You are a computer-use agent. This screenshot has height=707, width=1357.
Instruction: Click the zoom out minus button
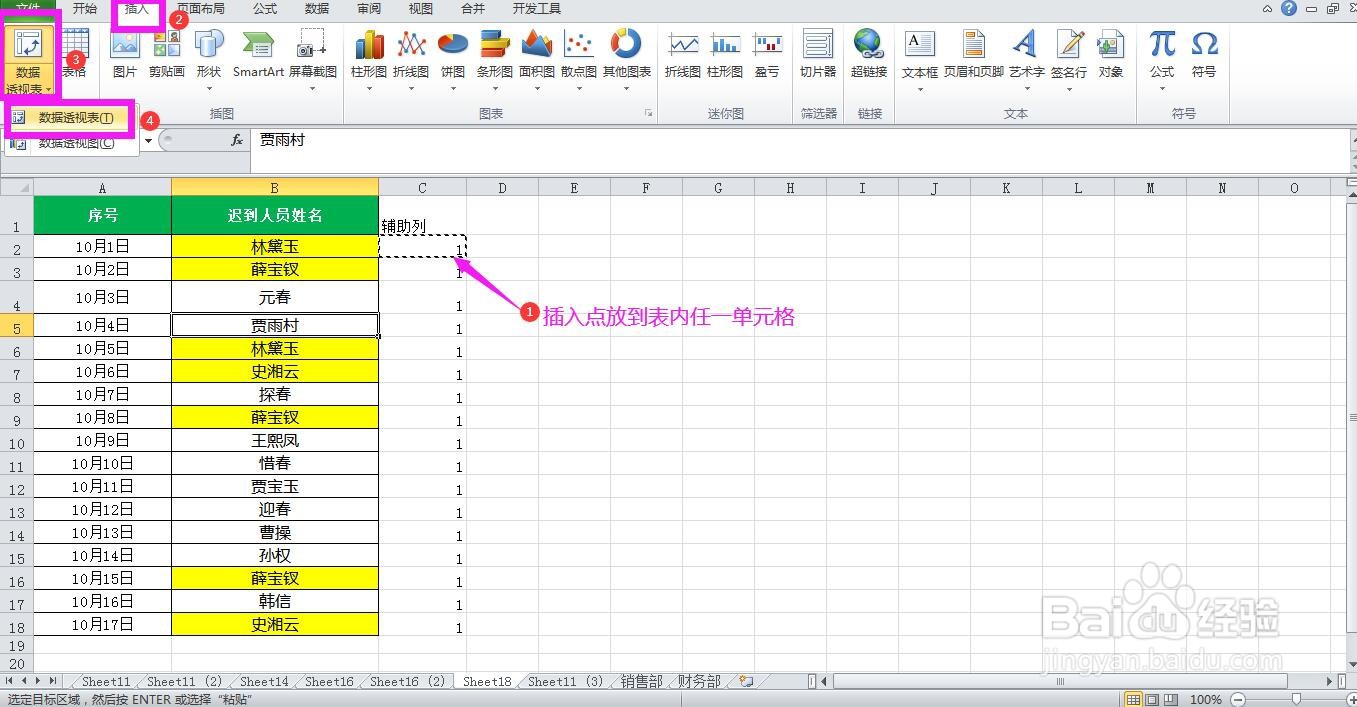click(x=1237, y=699)
